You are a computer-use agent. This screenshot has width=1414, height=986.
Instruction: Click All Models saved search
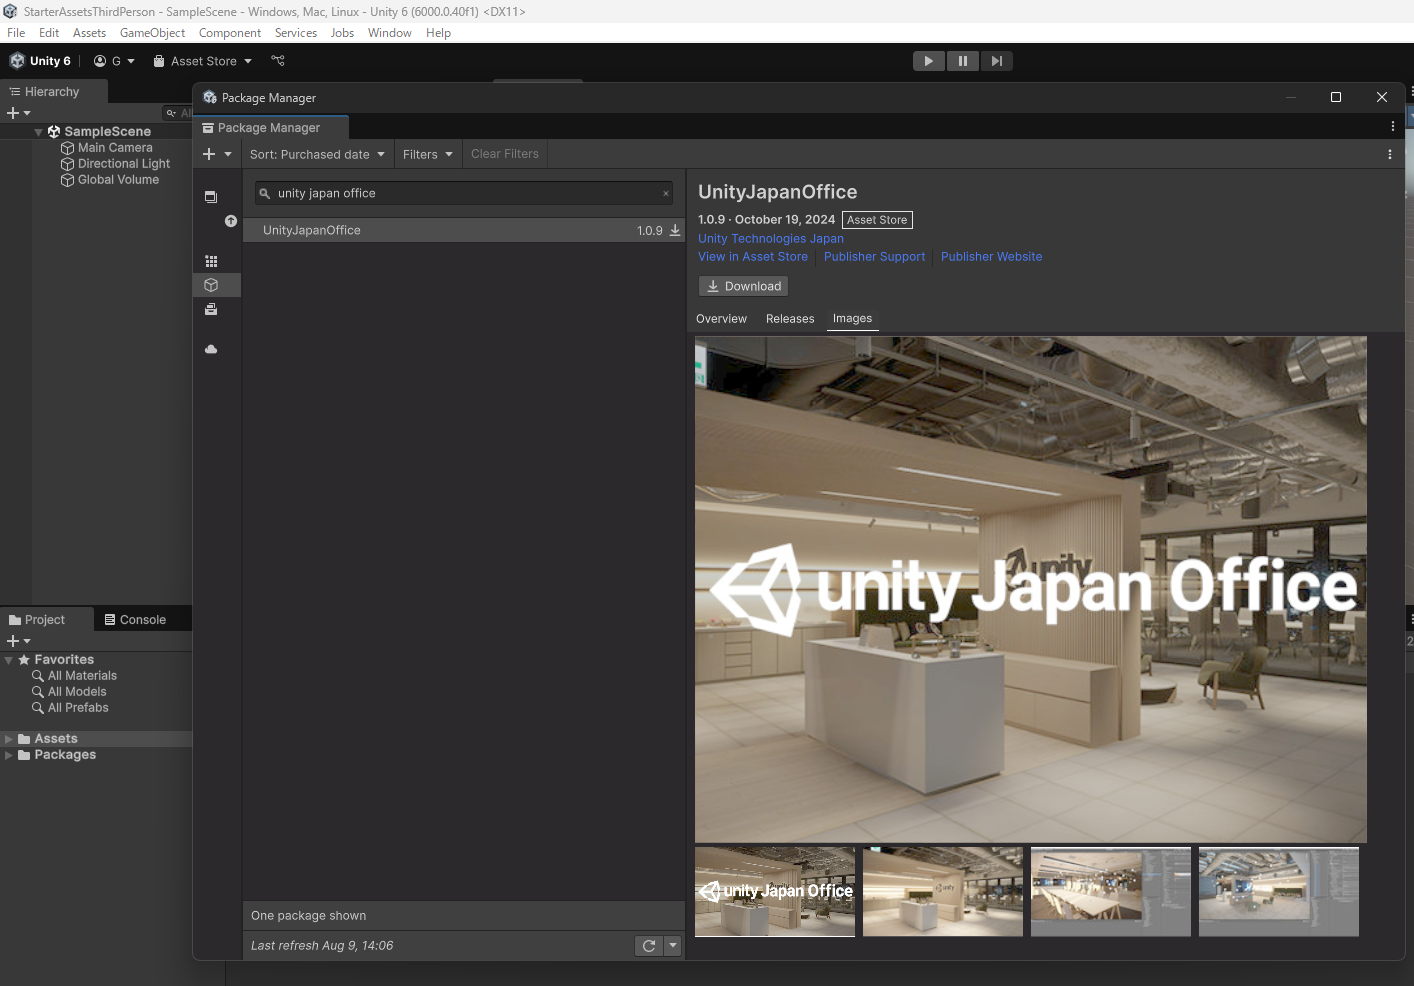pyautogui.click(x=77, y=692)
